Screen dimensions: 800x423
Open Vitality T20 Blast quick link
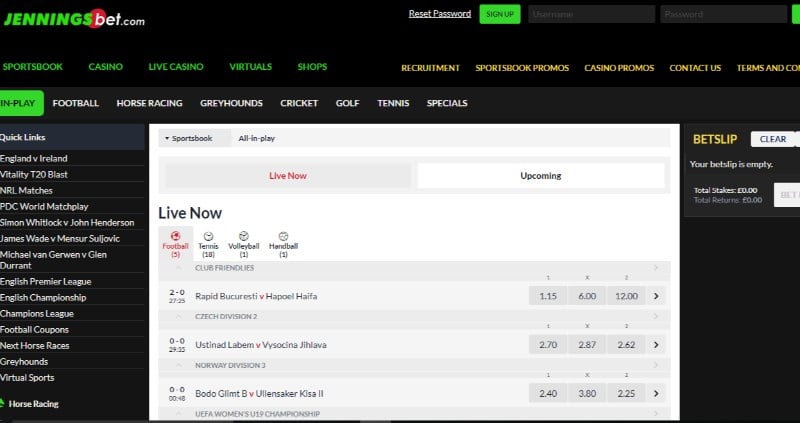pos(34,175)
